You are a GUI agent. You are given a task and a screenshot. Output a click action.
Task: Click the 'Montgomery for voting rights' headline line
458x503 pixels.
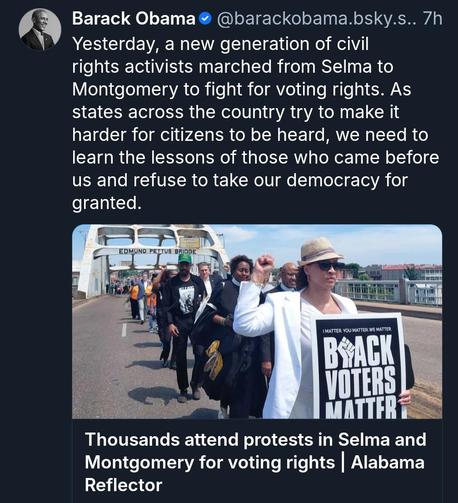[x=210, y=463]
